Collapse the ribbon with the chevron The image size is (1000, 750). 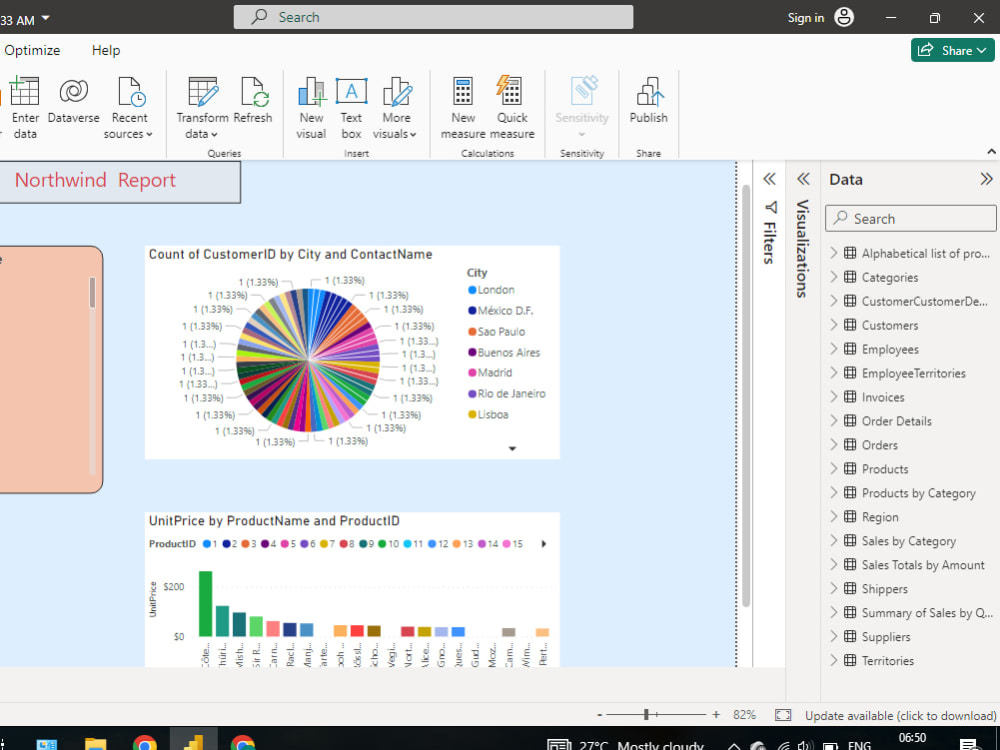[991, 152]
